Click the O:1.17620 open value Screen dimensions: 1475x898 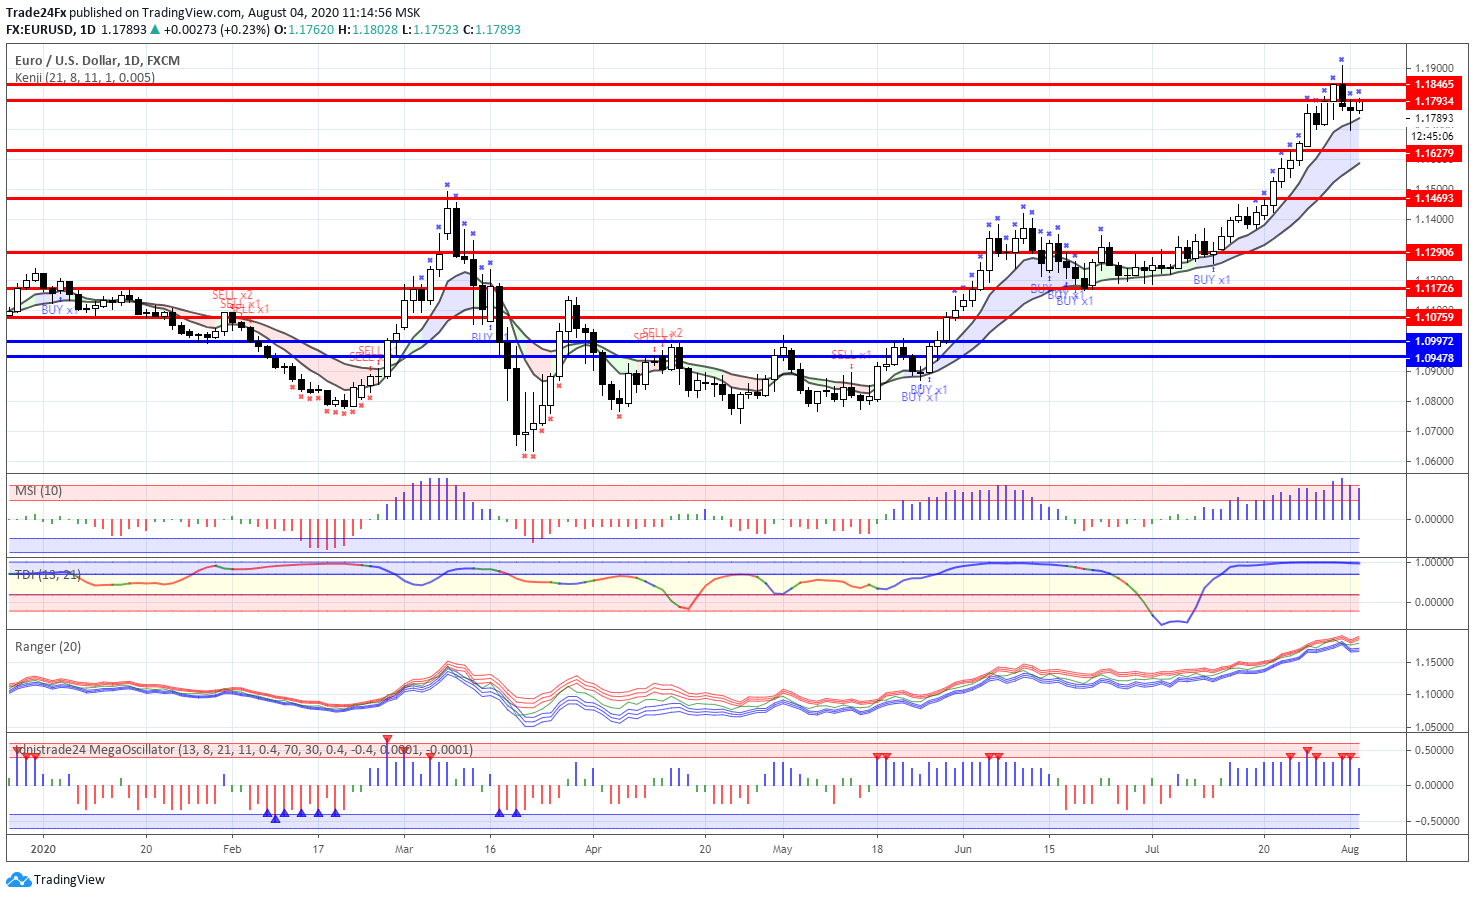pos(304,29)
